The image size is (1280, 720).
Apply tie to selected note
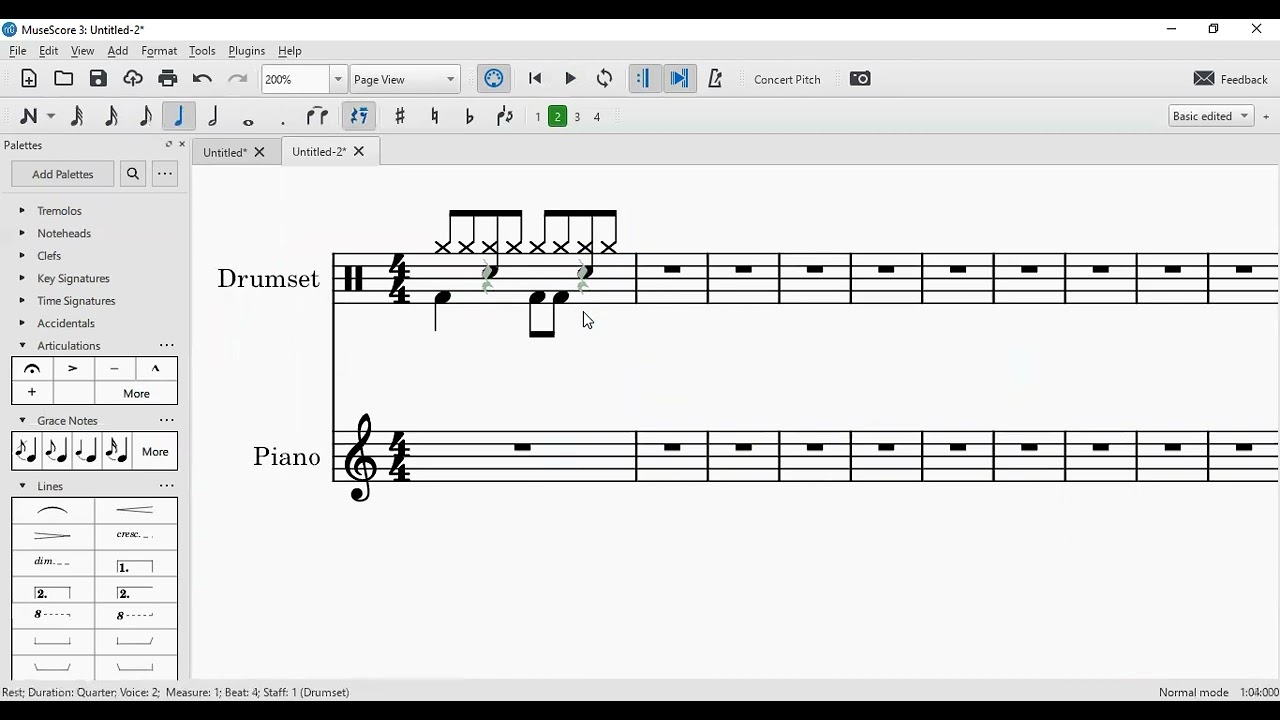point(318,116)
